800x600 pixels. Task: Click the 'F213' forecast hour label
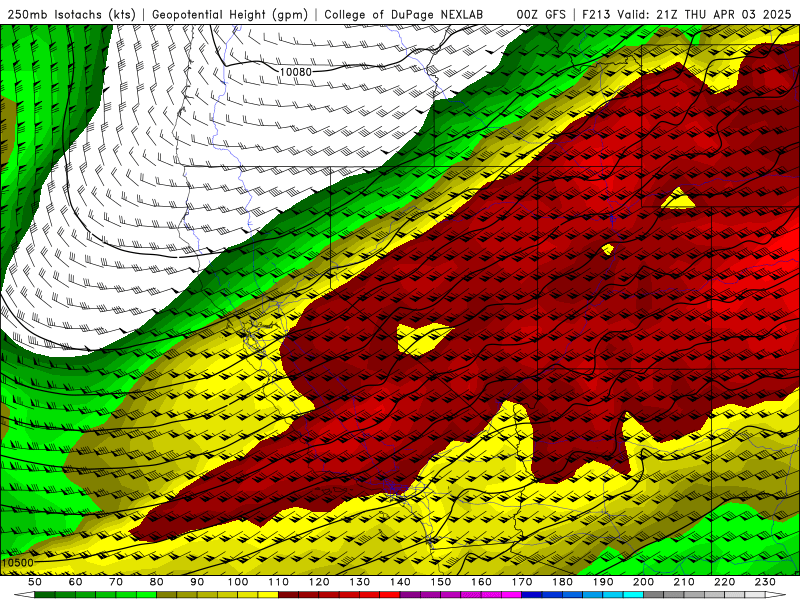click(x=596, y=14)
